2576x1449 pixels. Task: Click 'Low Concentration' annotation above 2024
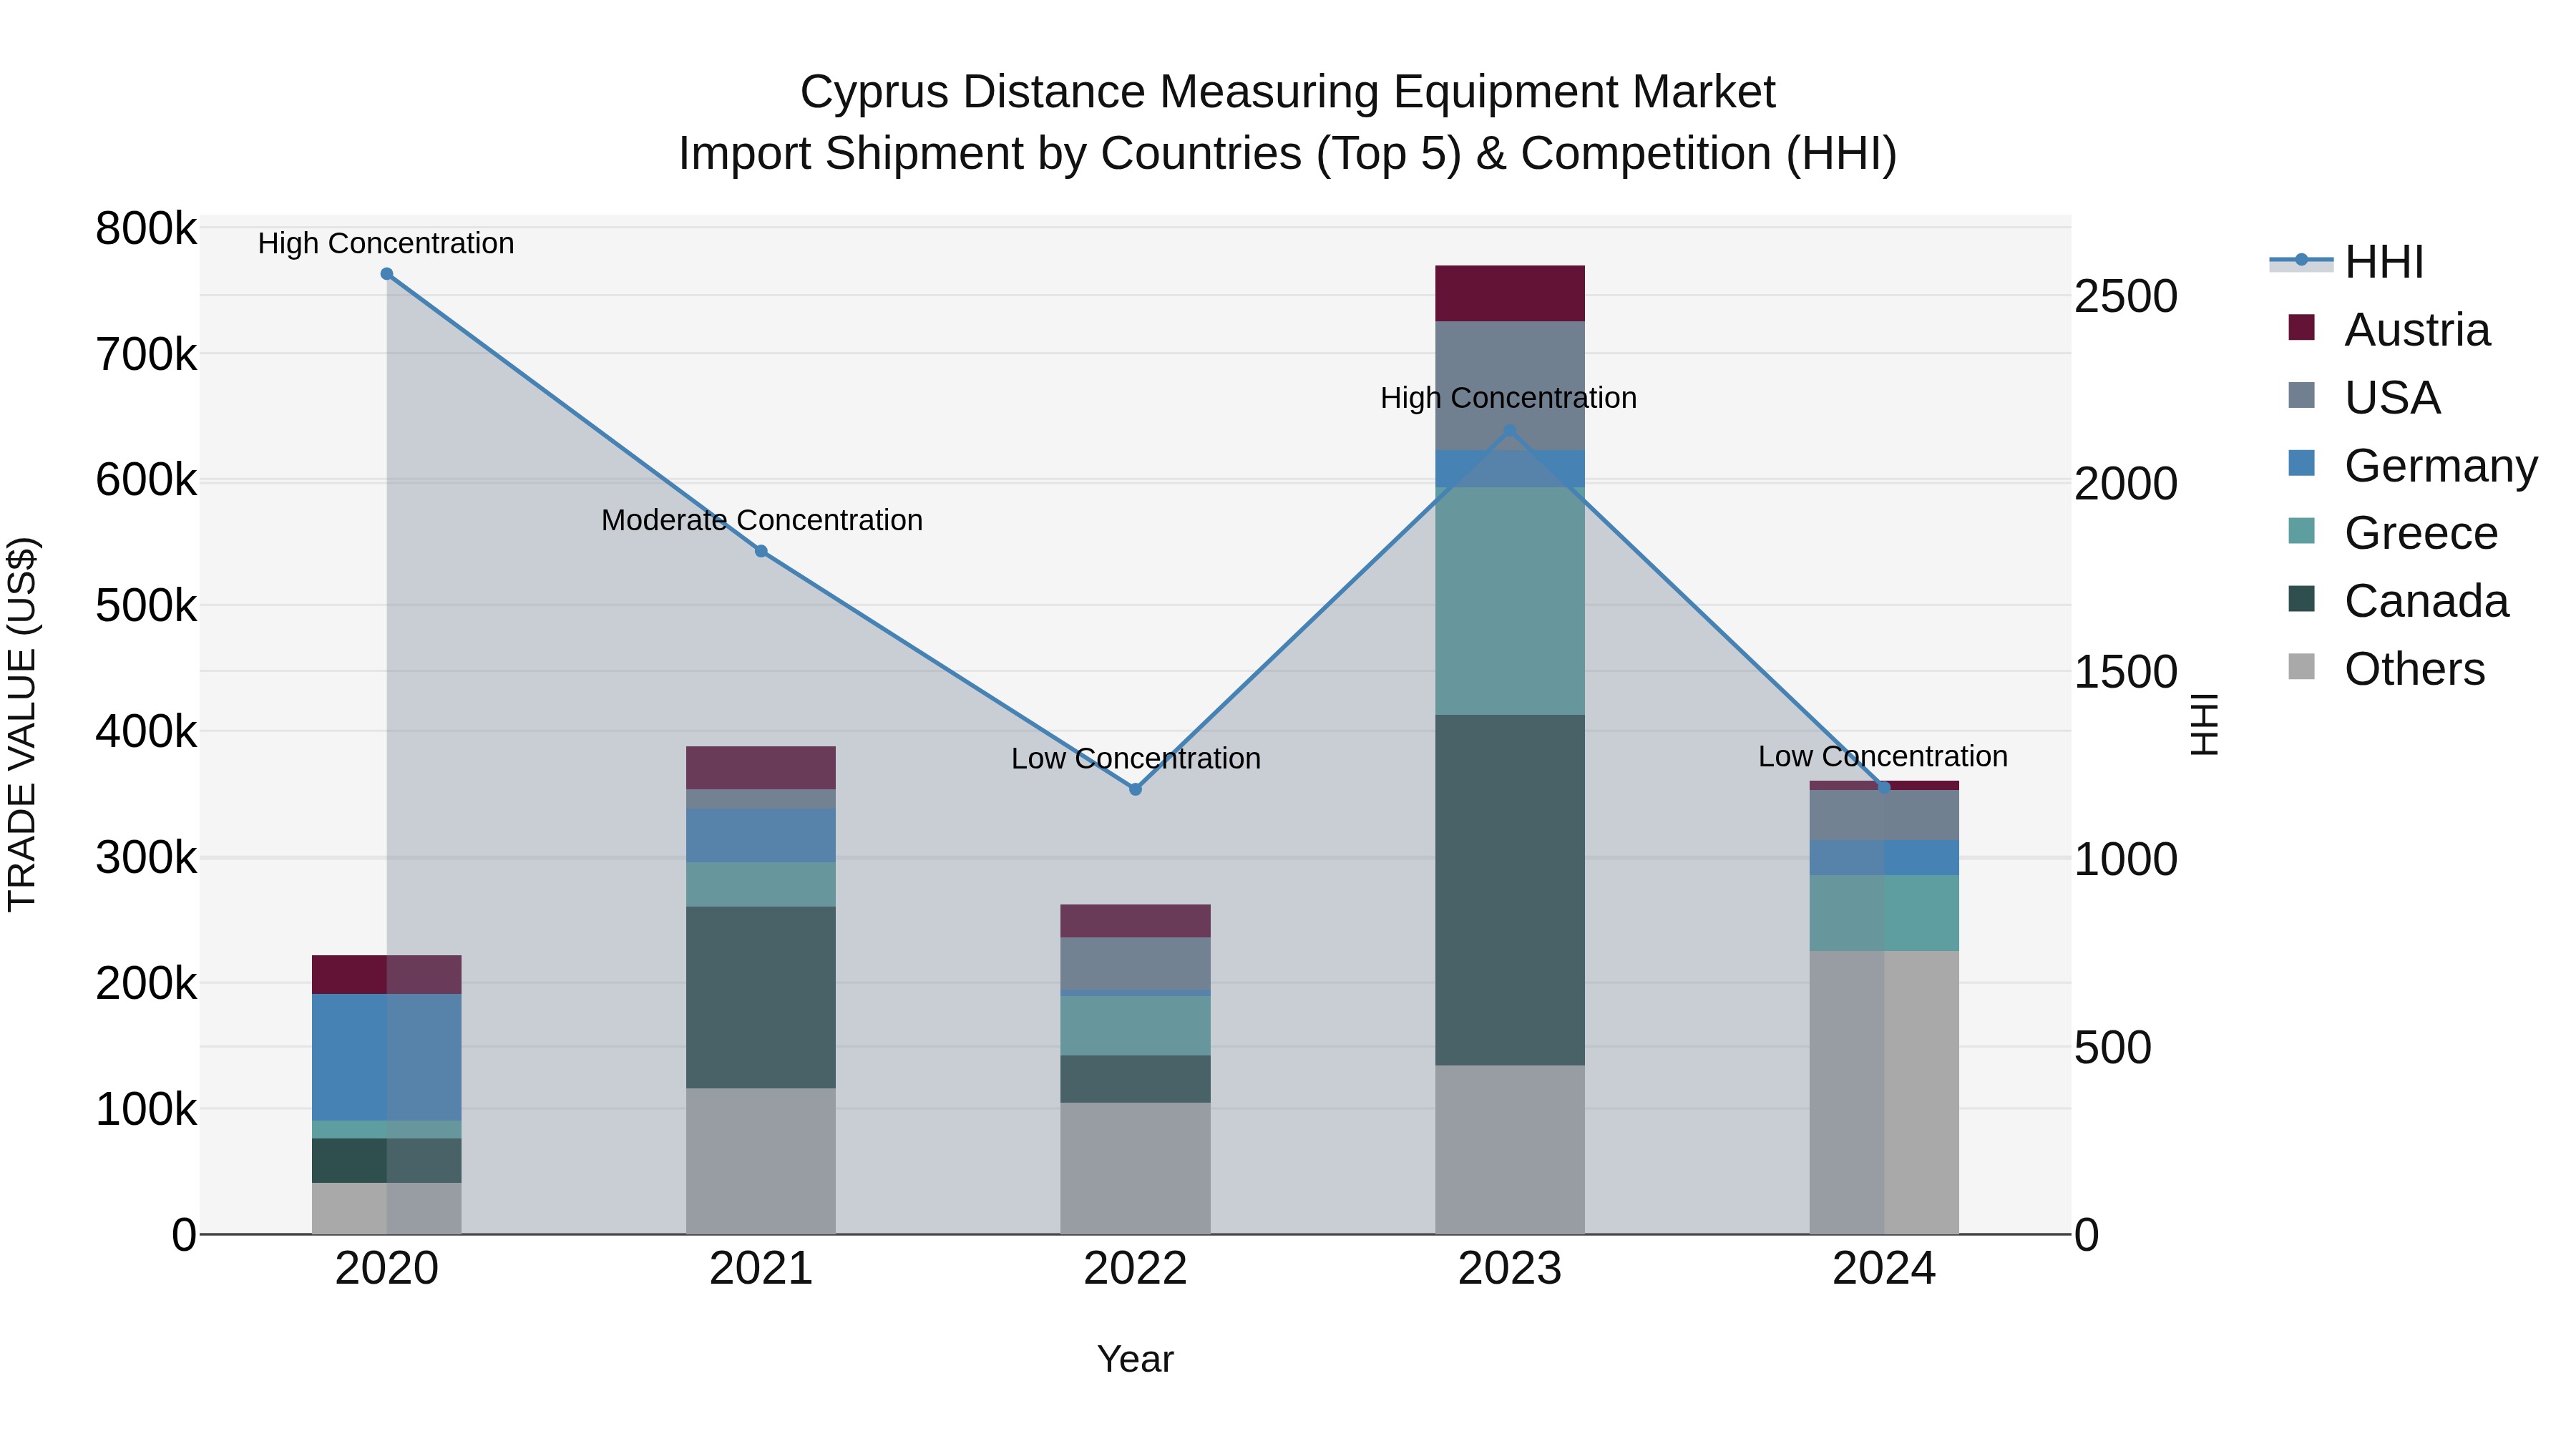click(x=1883, y=756)
